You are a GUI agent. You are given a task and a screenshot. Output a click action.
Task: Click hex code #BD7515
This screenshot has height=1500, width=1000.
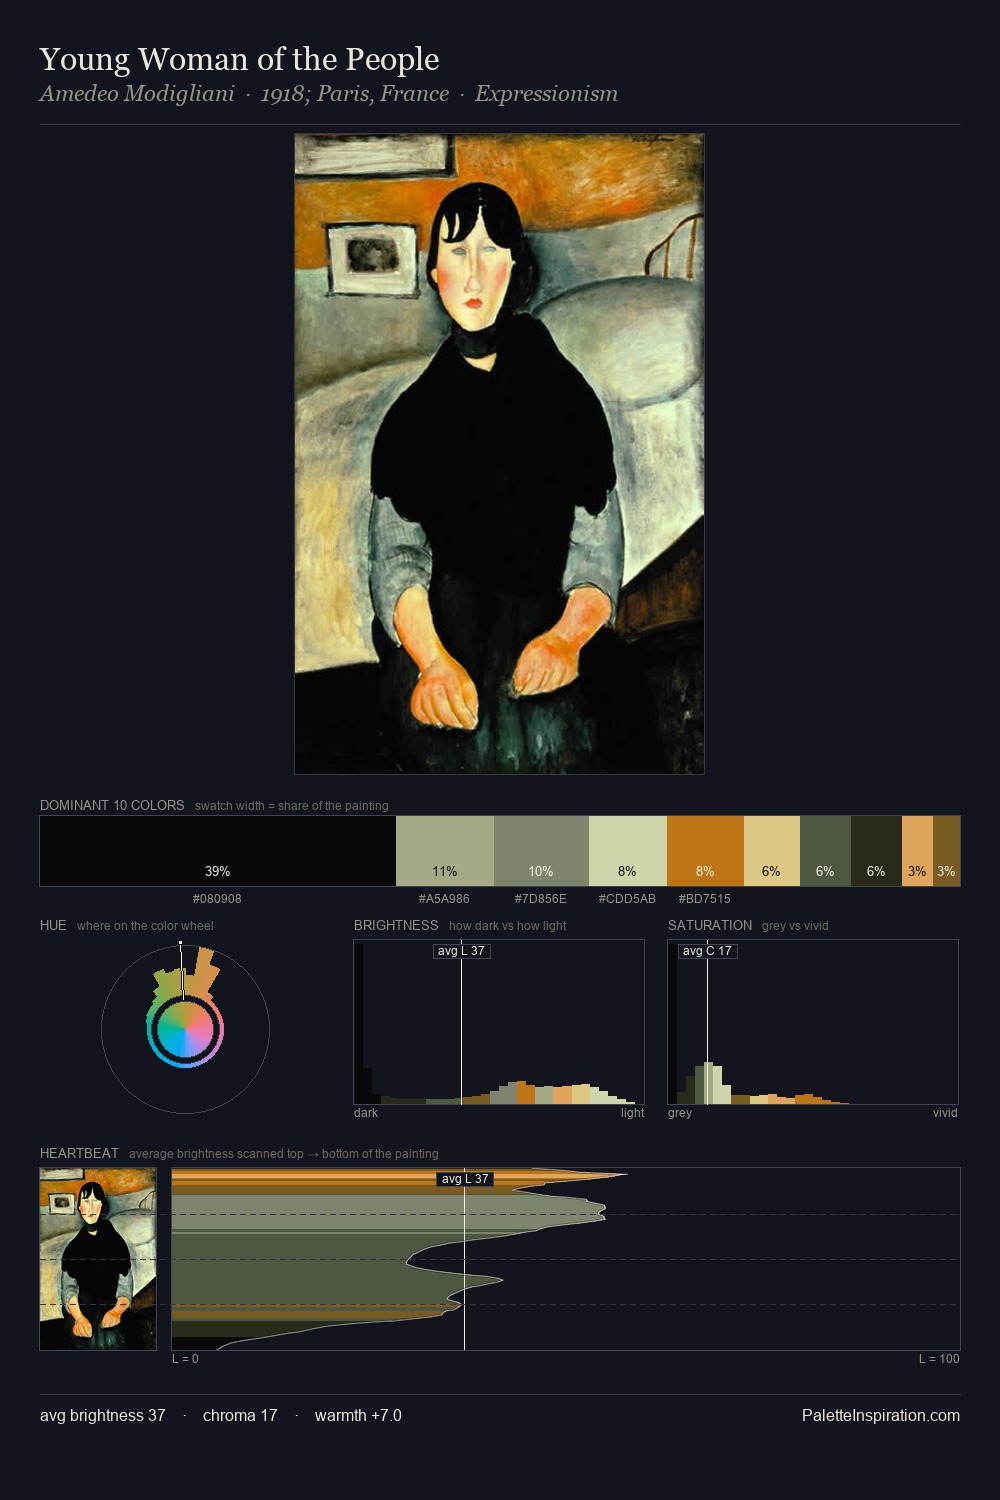click(705, 899)
